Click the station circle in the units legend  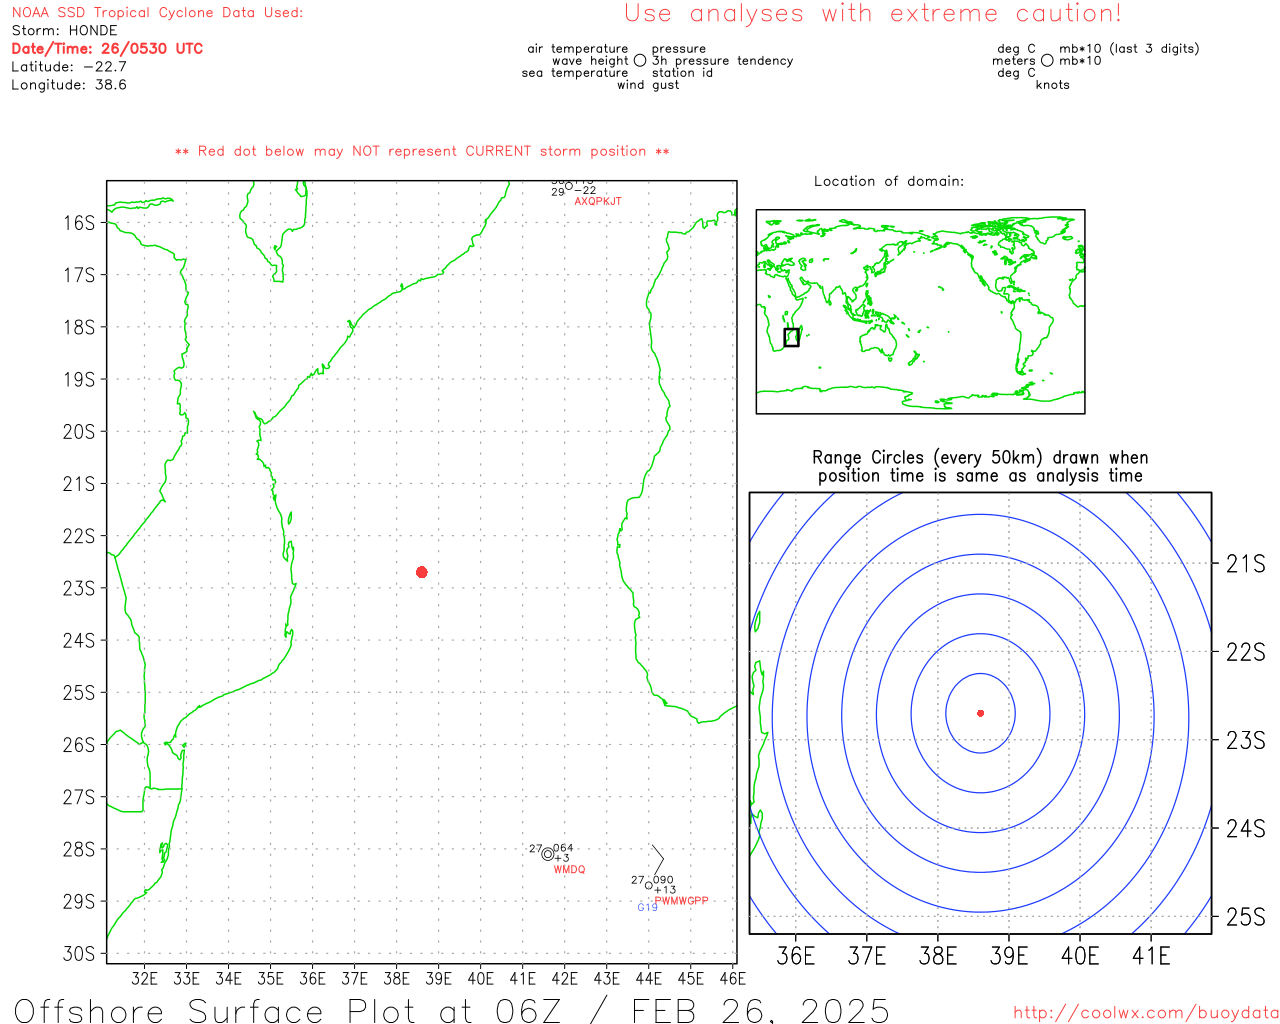tap(1047, 61)
